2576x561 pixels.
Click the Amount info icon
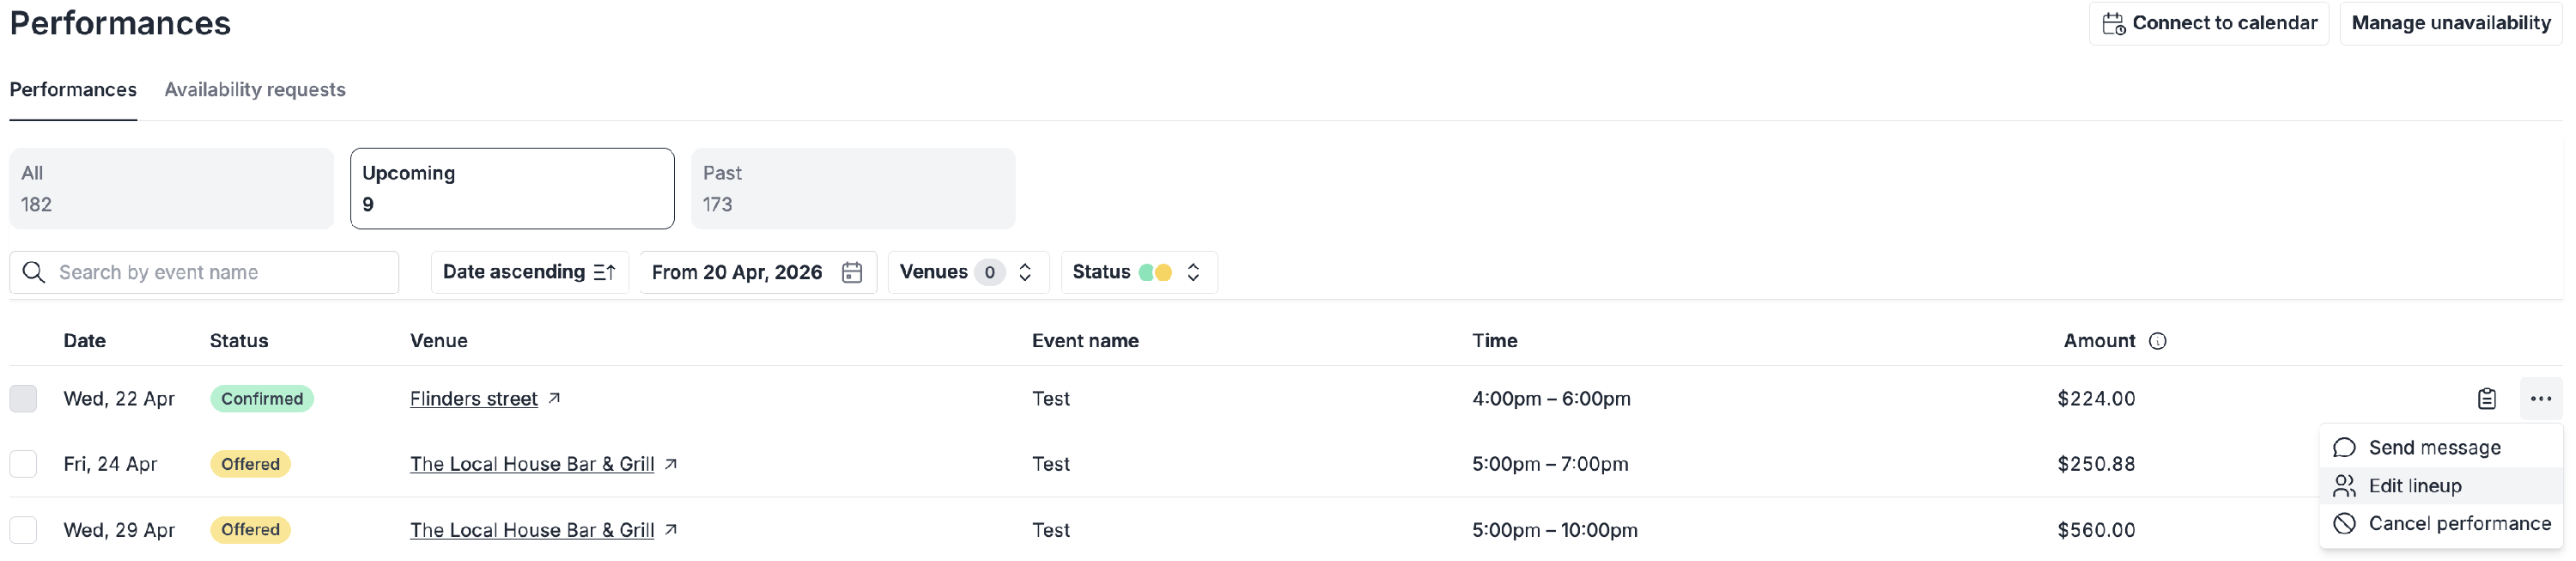pos(2157,341)
